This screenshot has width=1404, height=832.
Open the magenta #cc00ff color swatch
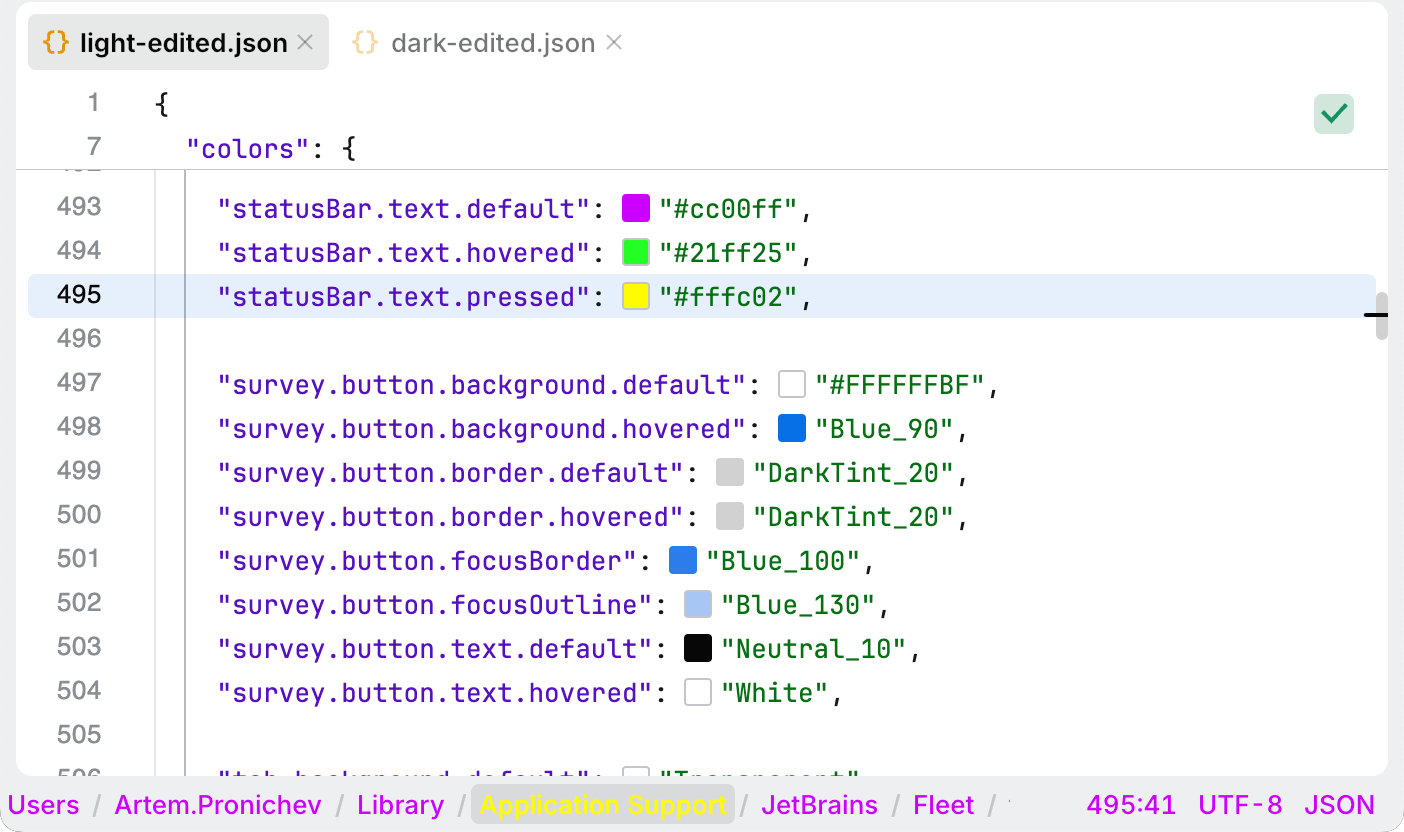tap(636, 209)
